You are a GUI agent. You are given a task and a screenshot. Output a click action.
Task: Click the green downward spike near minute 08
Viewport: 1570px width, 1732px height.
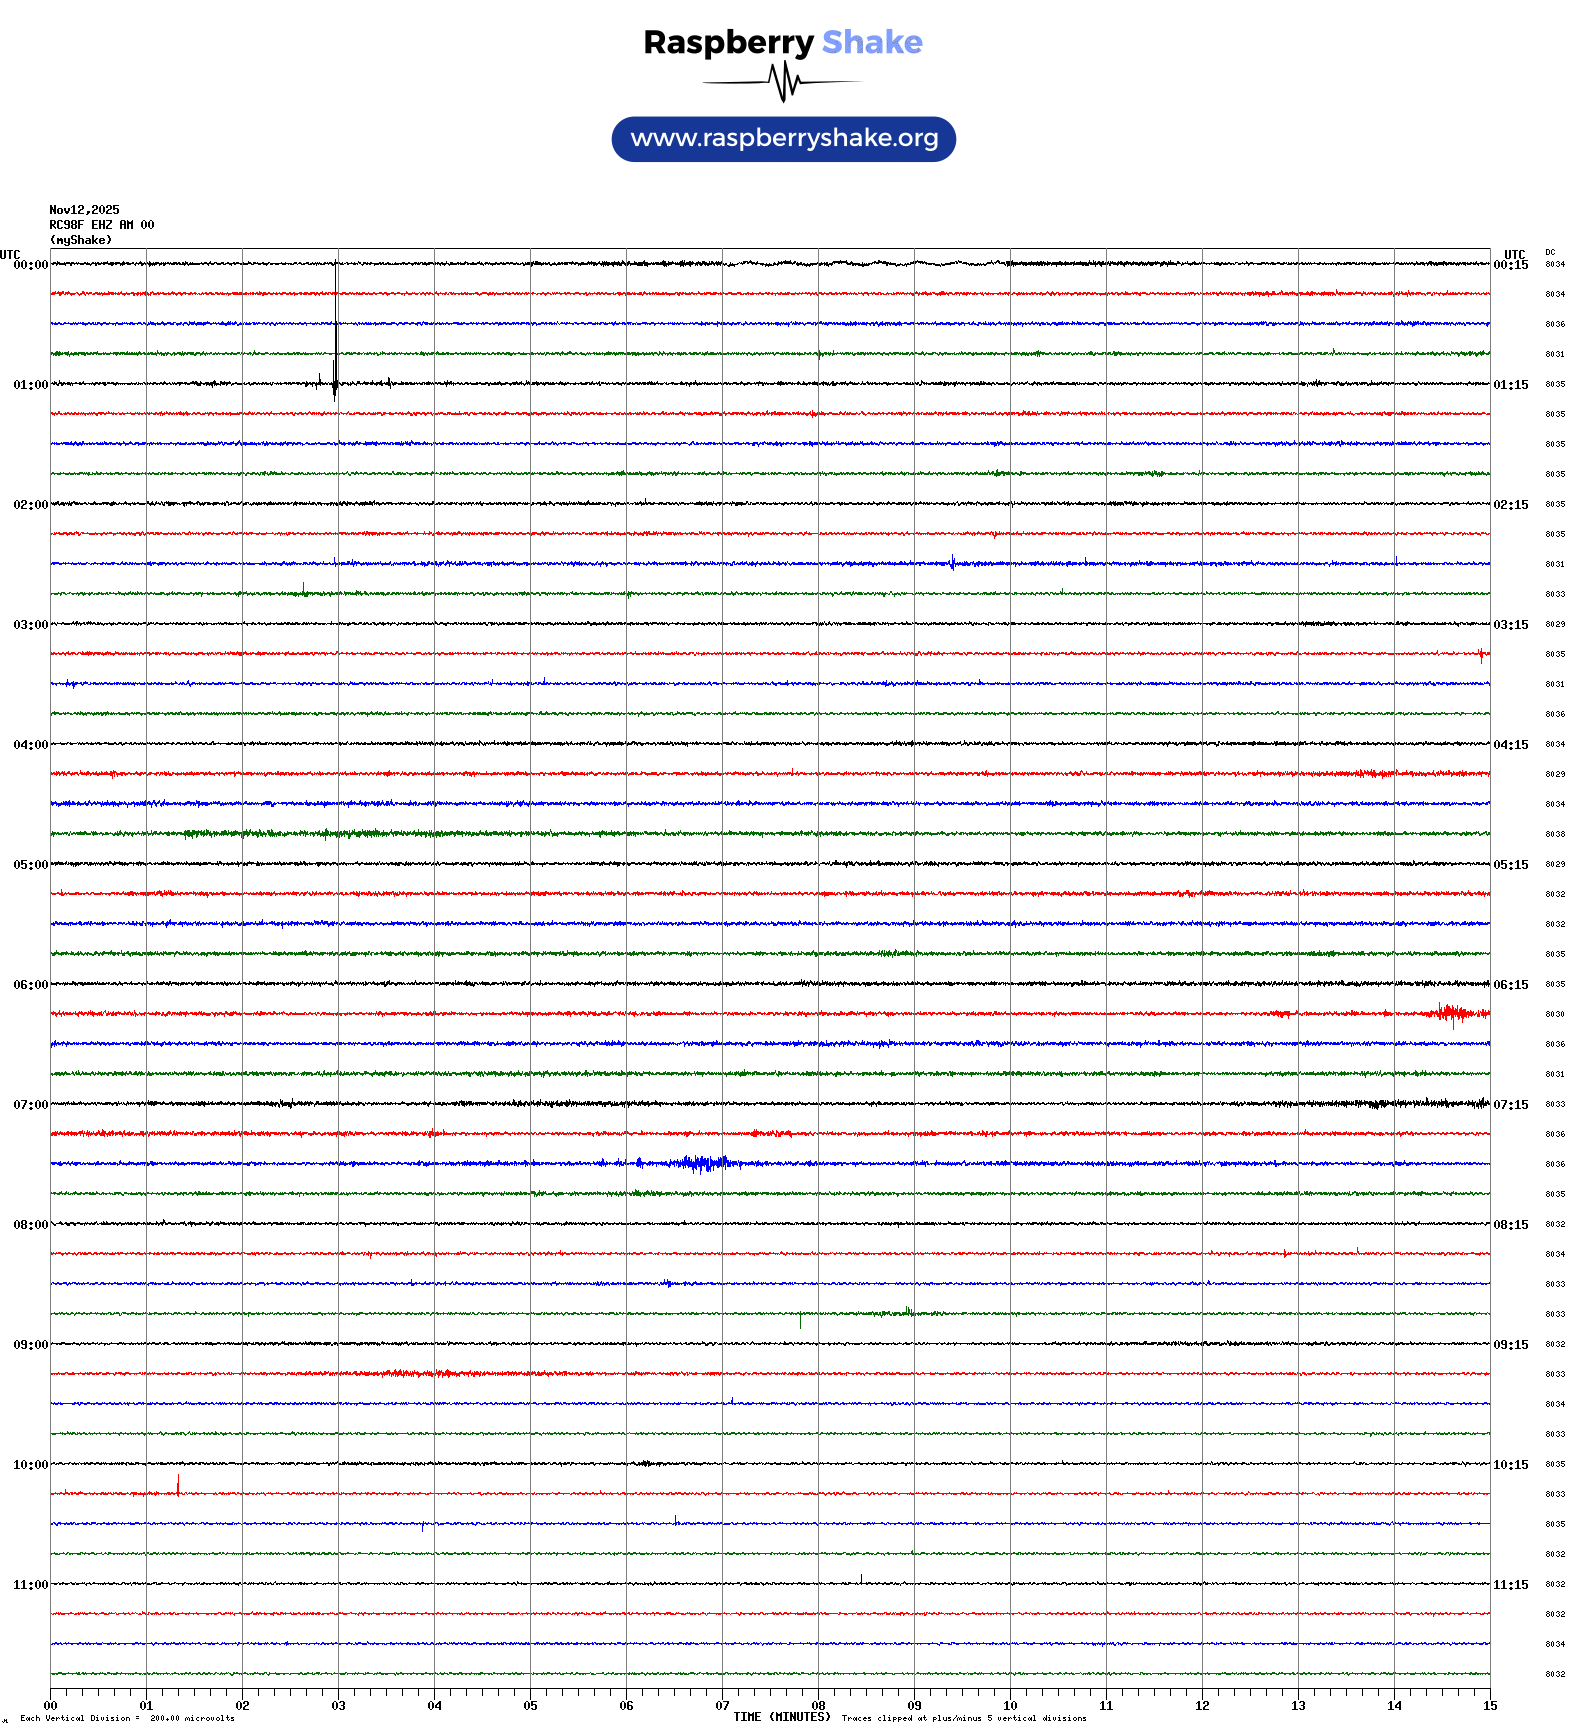(x=800, y=1320)
